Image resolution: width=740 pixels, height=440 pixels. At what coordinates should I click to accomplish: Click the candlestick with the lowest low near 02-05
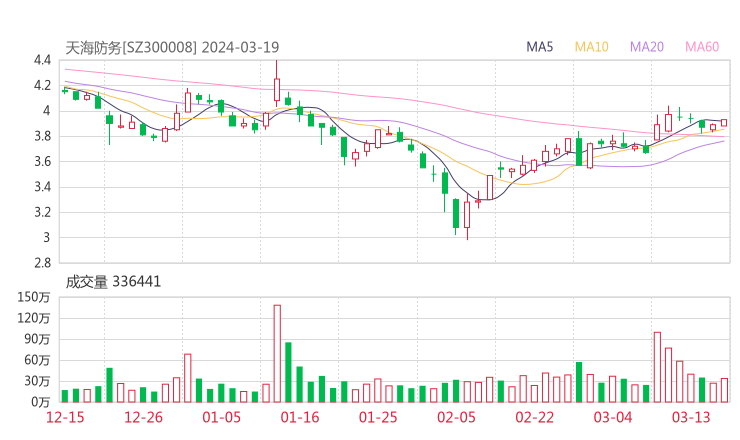point(467,215)
